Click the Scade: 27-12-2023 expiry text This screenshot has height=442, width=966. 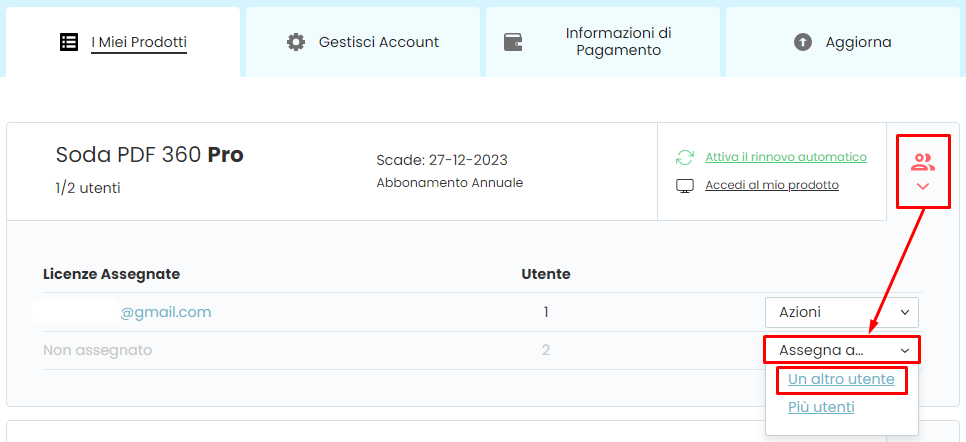442,160
